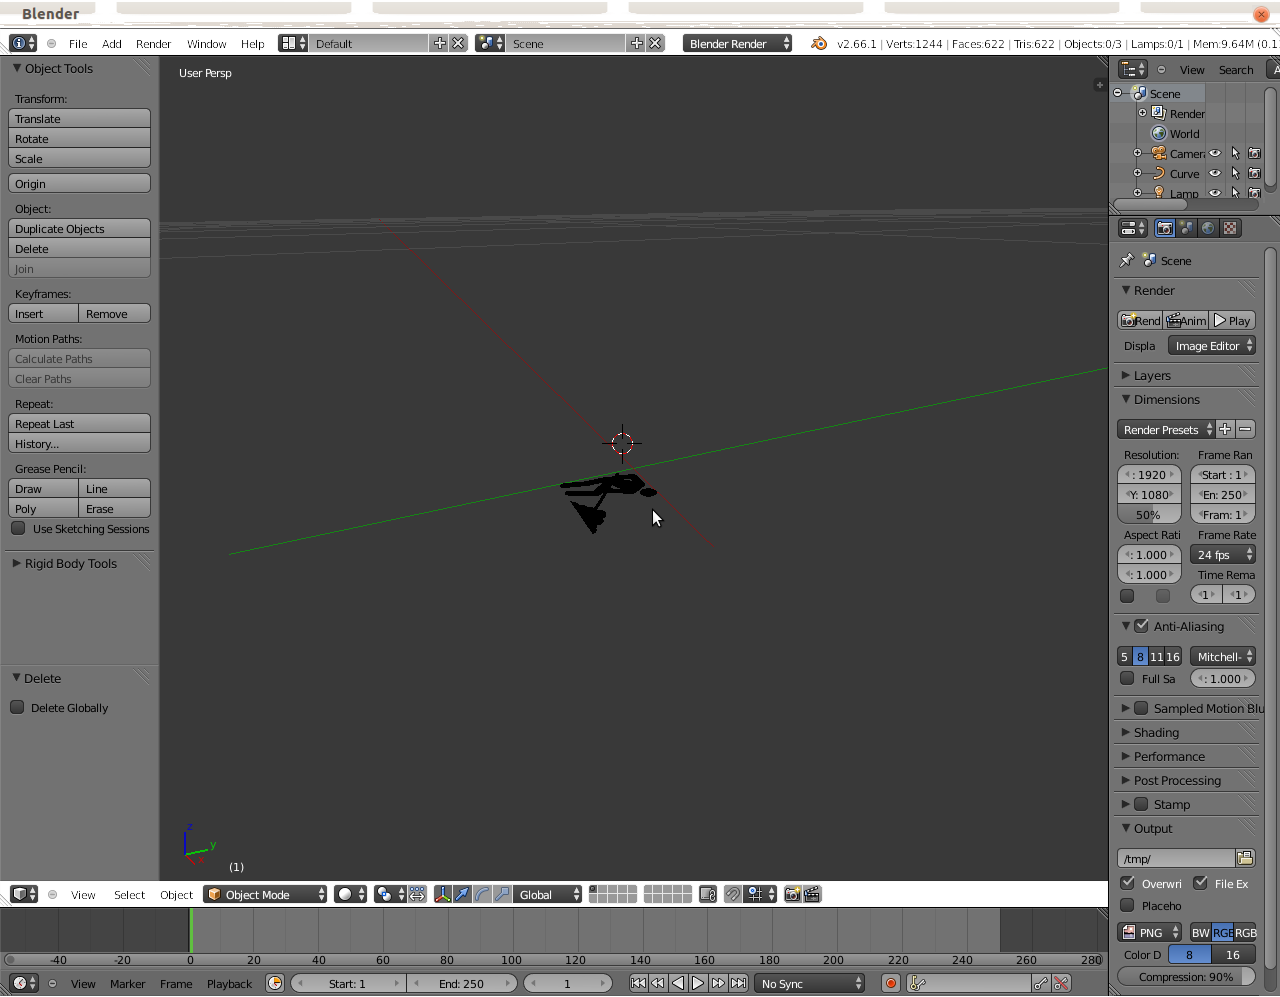Open the Playback menu in timeline

(x=229, y=984)
